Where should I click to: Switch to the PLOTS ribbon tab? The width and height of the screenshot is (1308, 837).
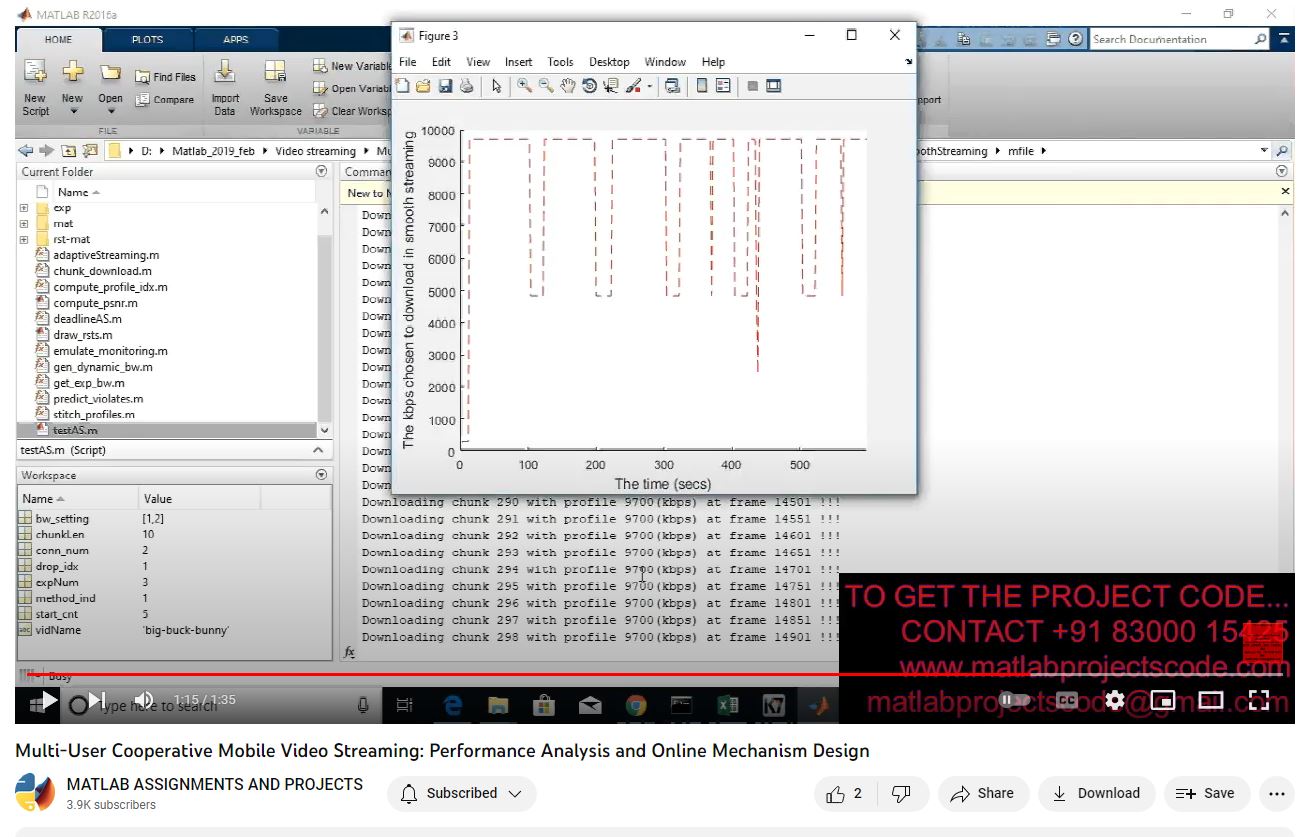click(x=147, y=40)
